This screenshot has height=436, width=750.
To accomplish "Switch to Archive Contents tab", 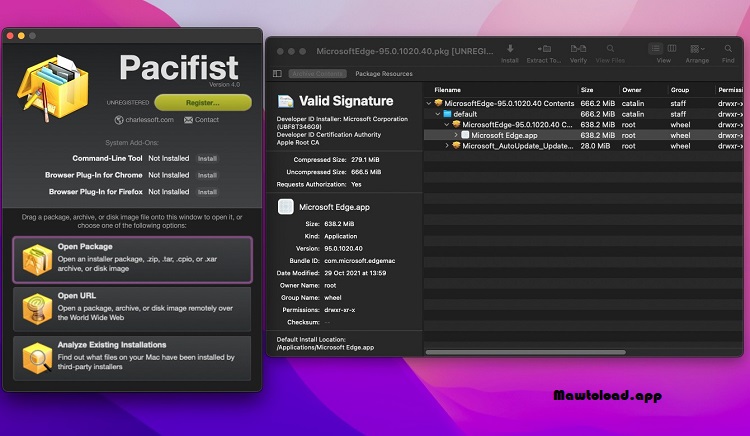I will coord(318,74).
